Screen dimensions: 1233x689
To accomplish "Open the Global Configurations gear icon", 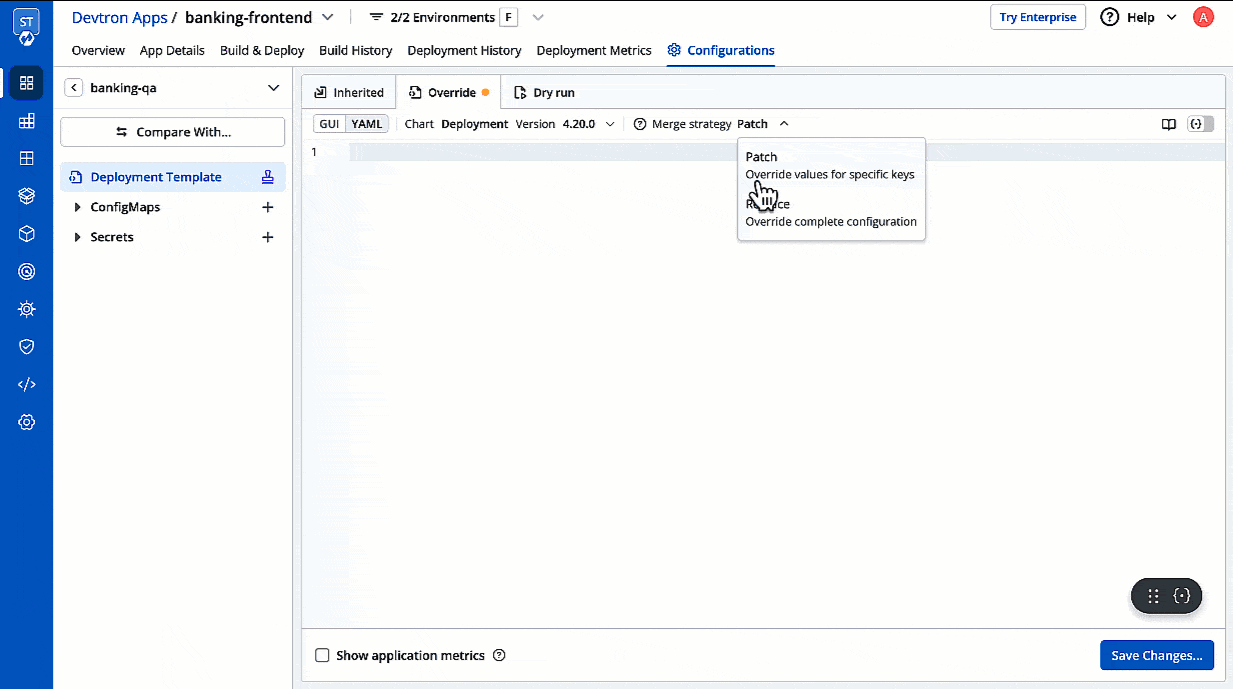I will (x=26, y=421).
